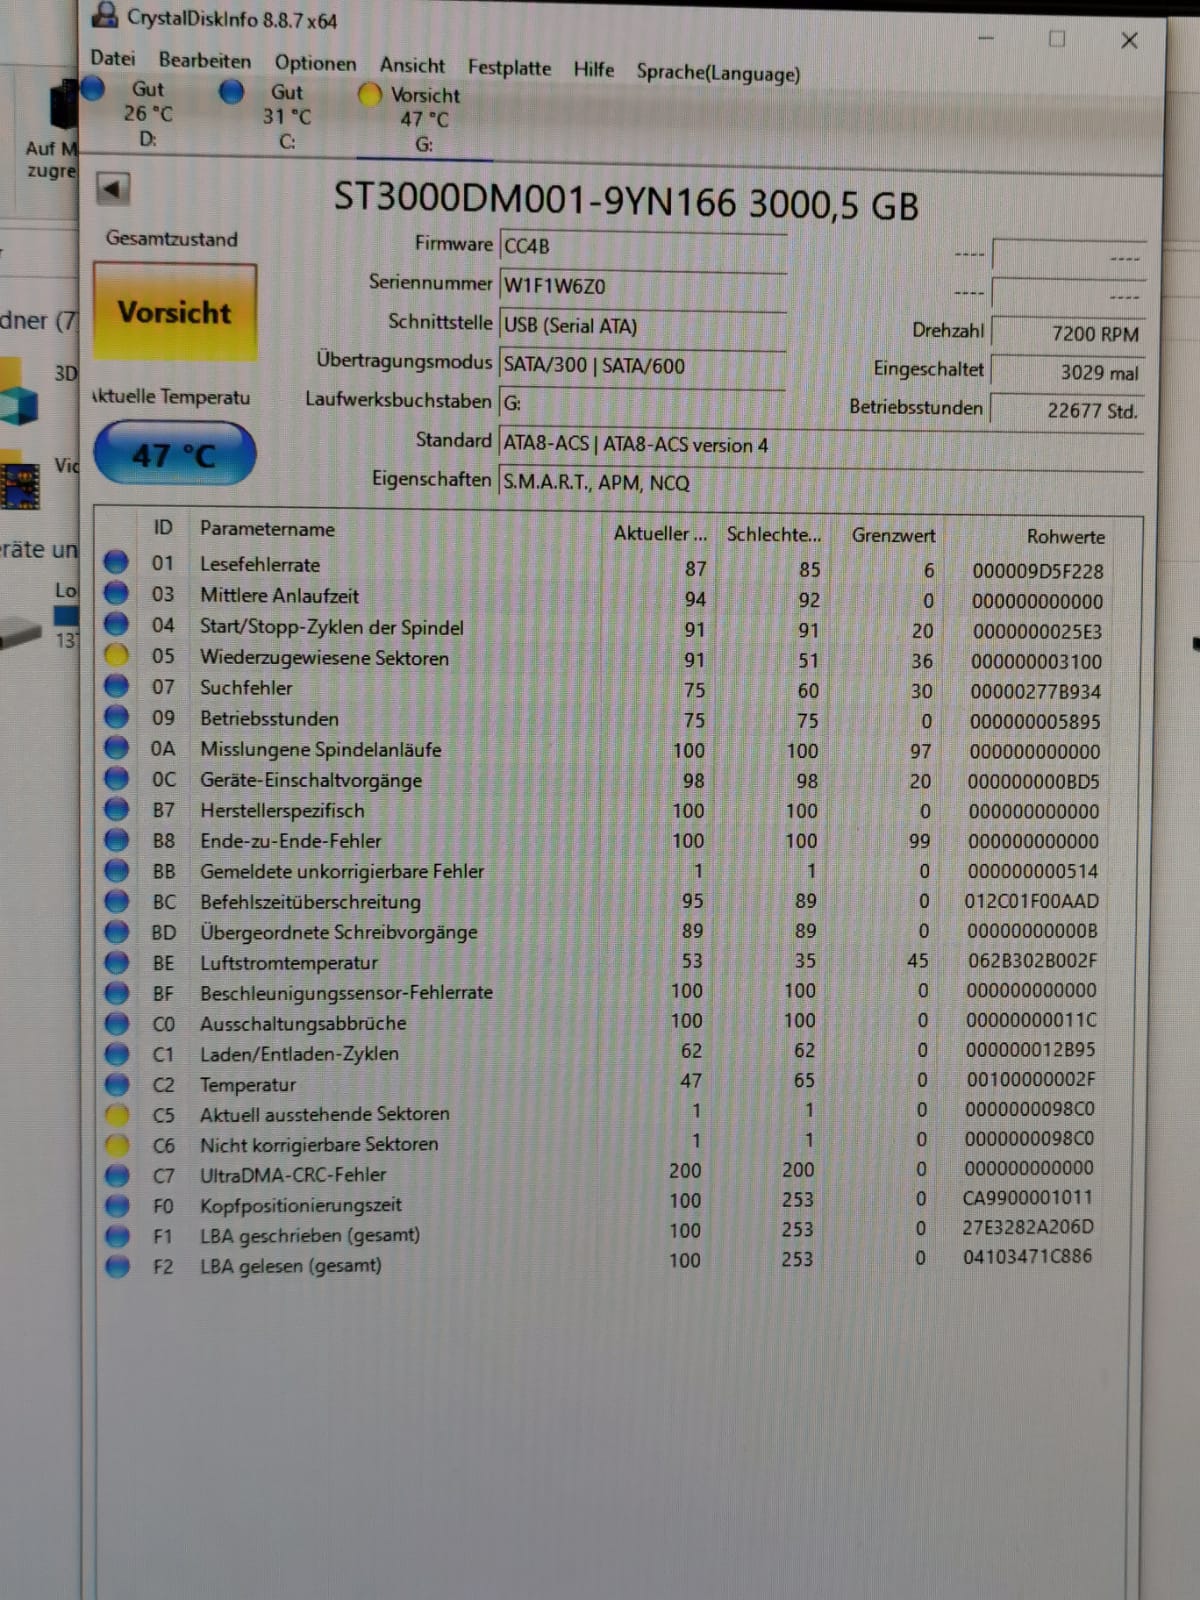
Task: Click the status icon for Geräte-Einschaltvorgänge
Action: (116, 778)
